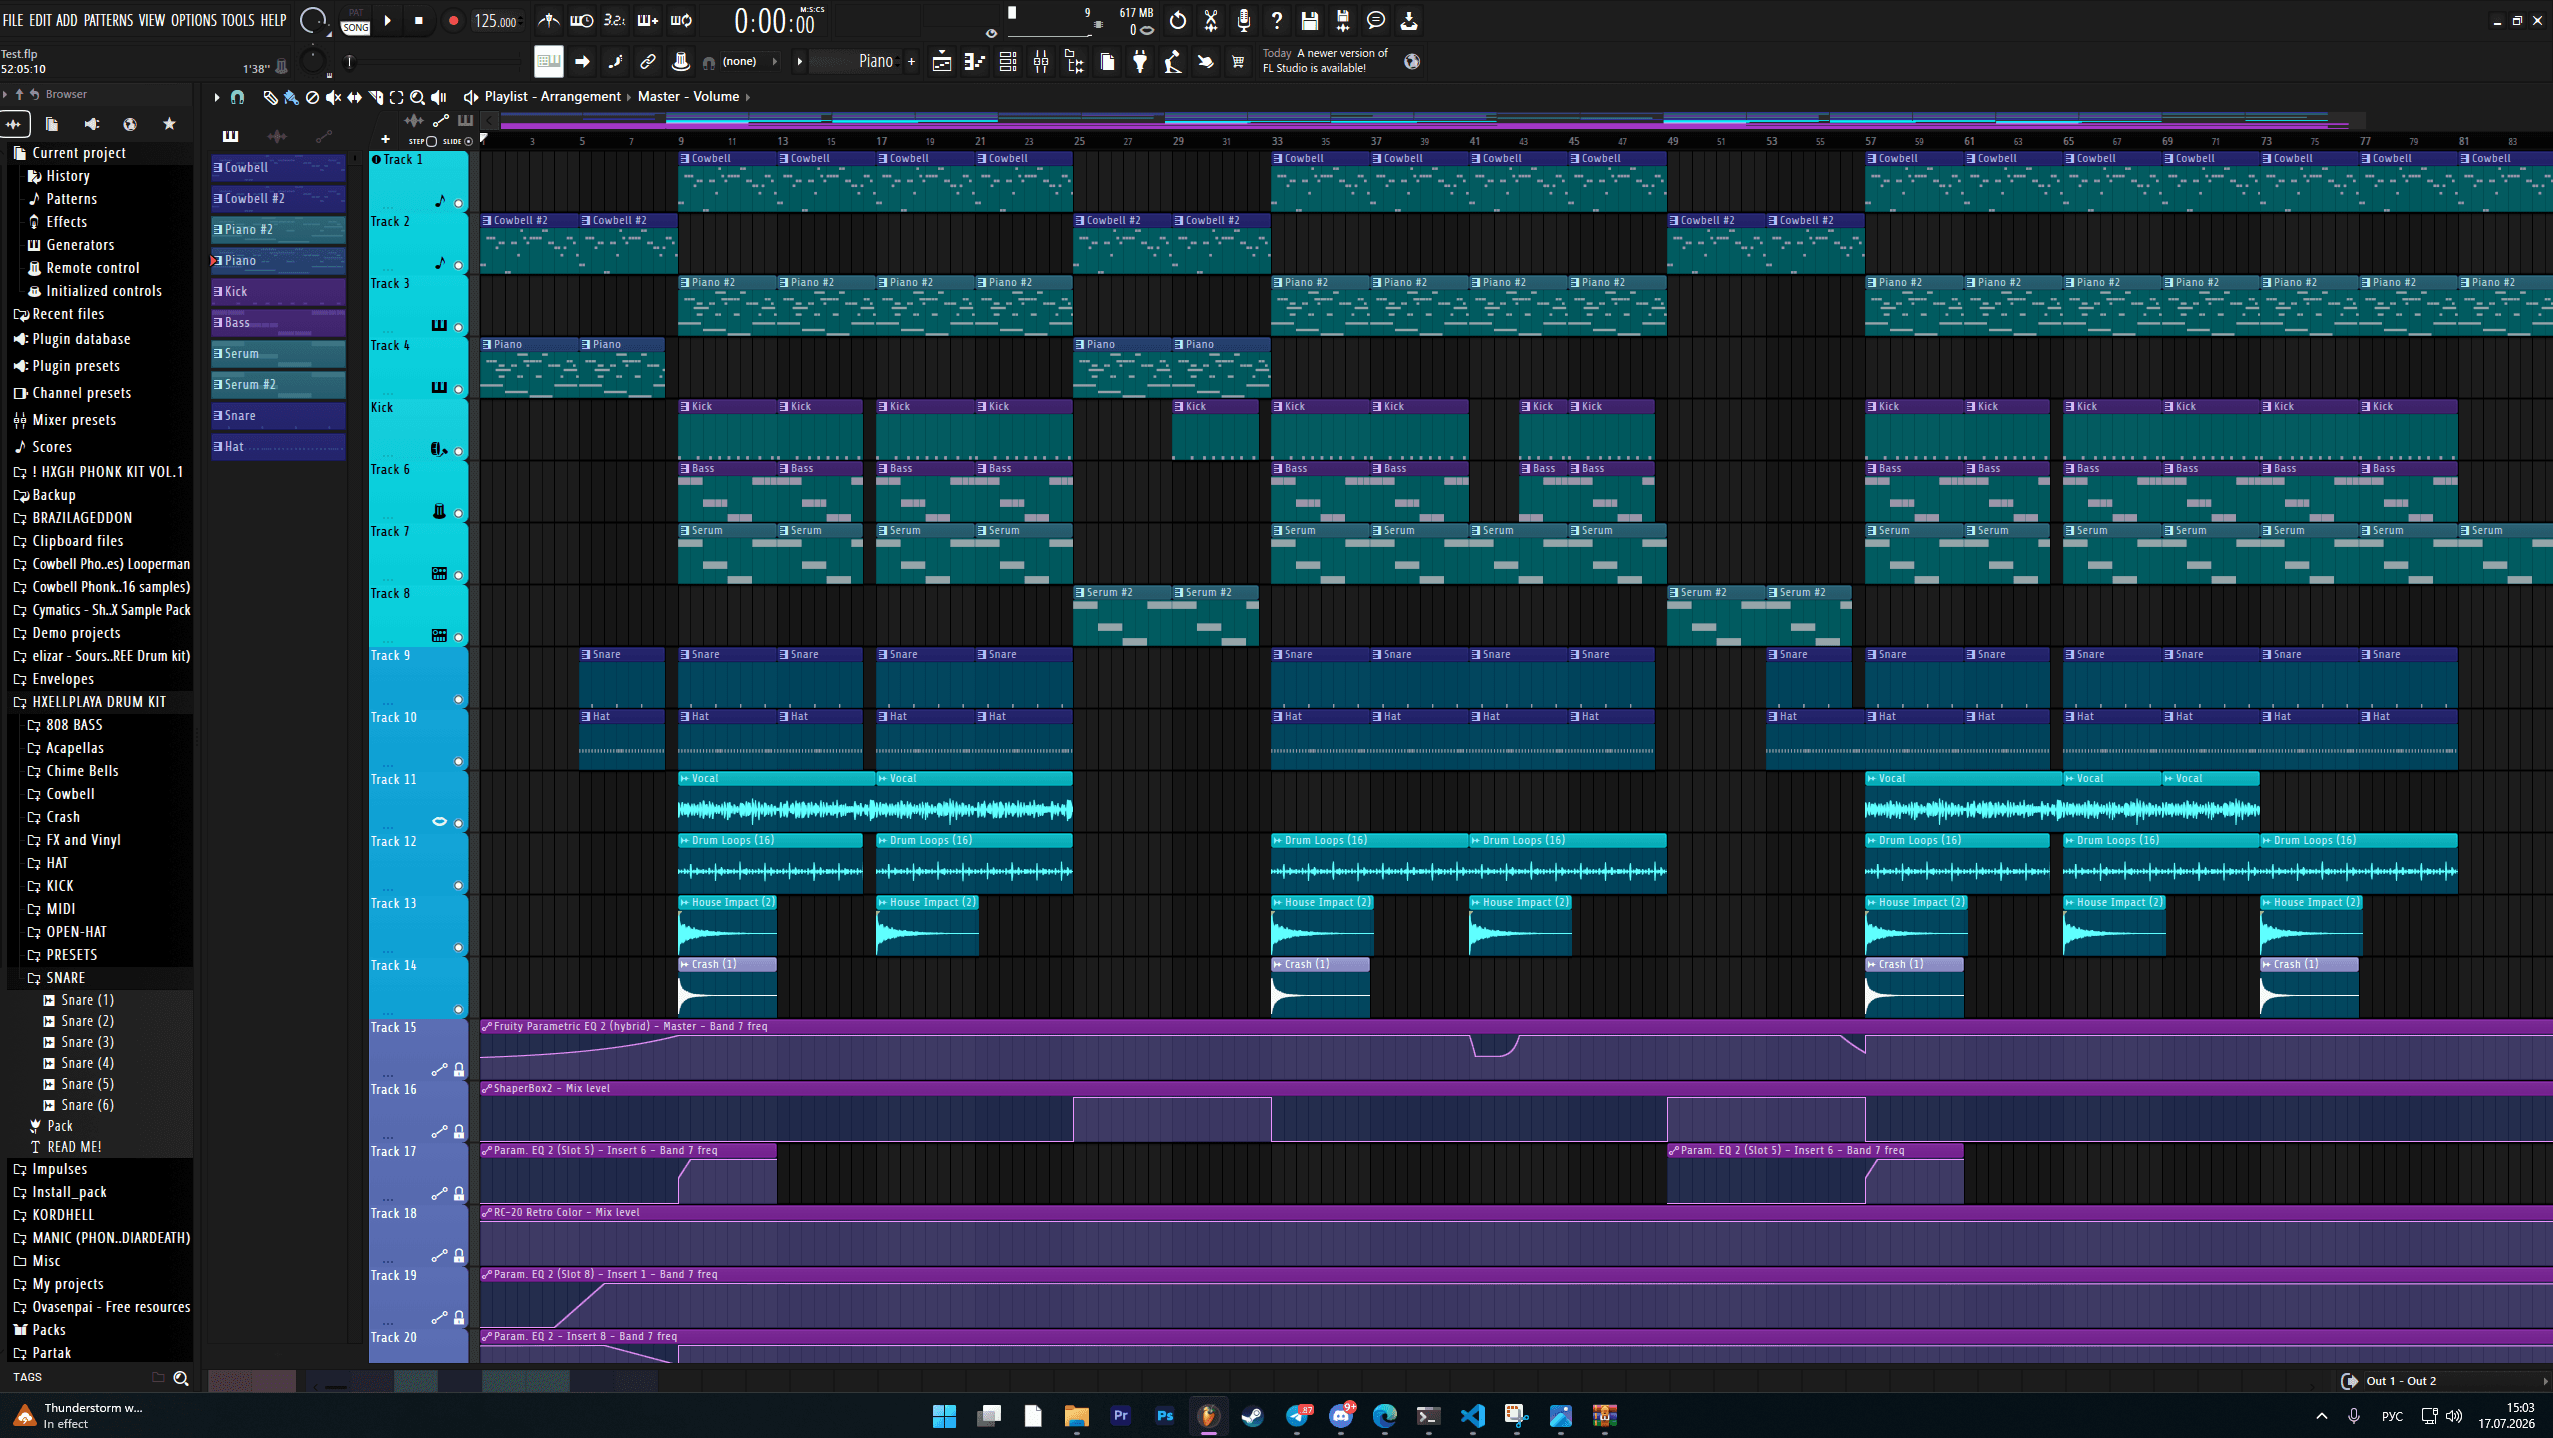2553x1438 pixels.
Task: Open the piano roll view icon
Action: (974, 62)
